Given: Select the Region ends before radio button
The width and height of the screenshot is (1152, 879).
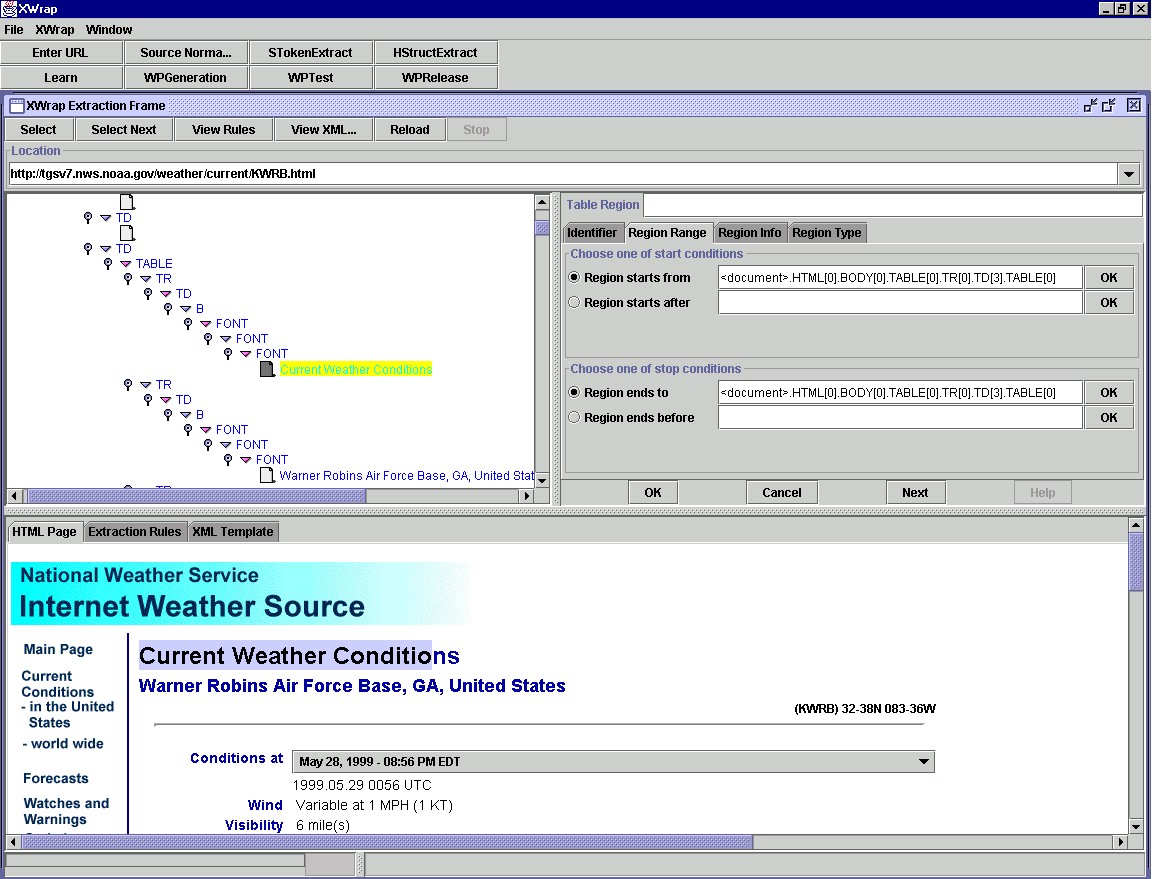Looking at the screenshot, I should coord(574,418).
